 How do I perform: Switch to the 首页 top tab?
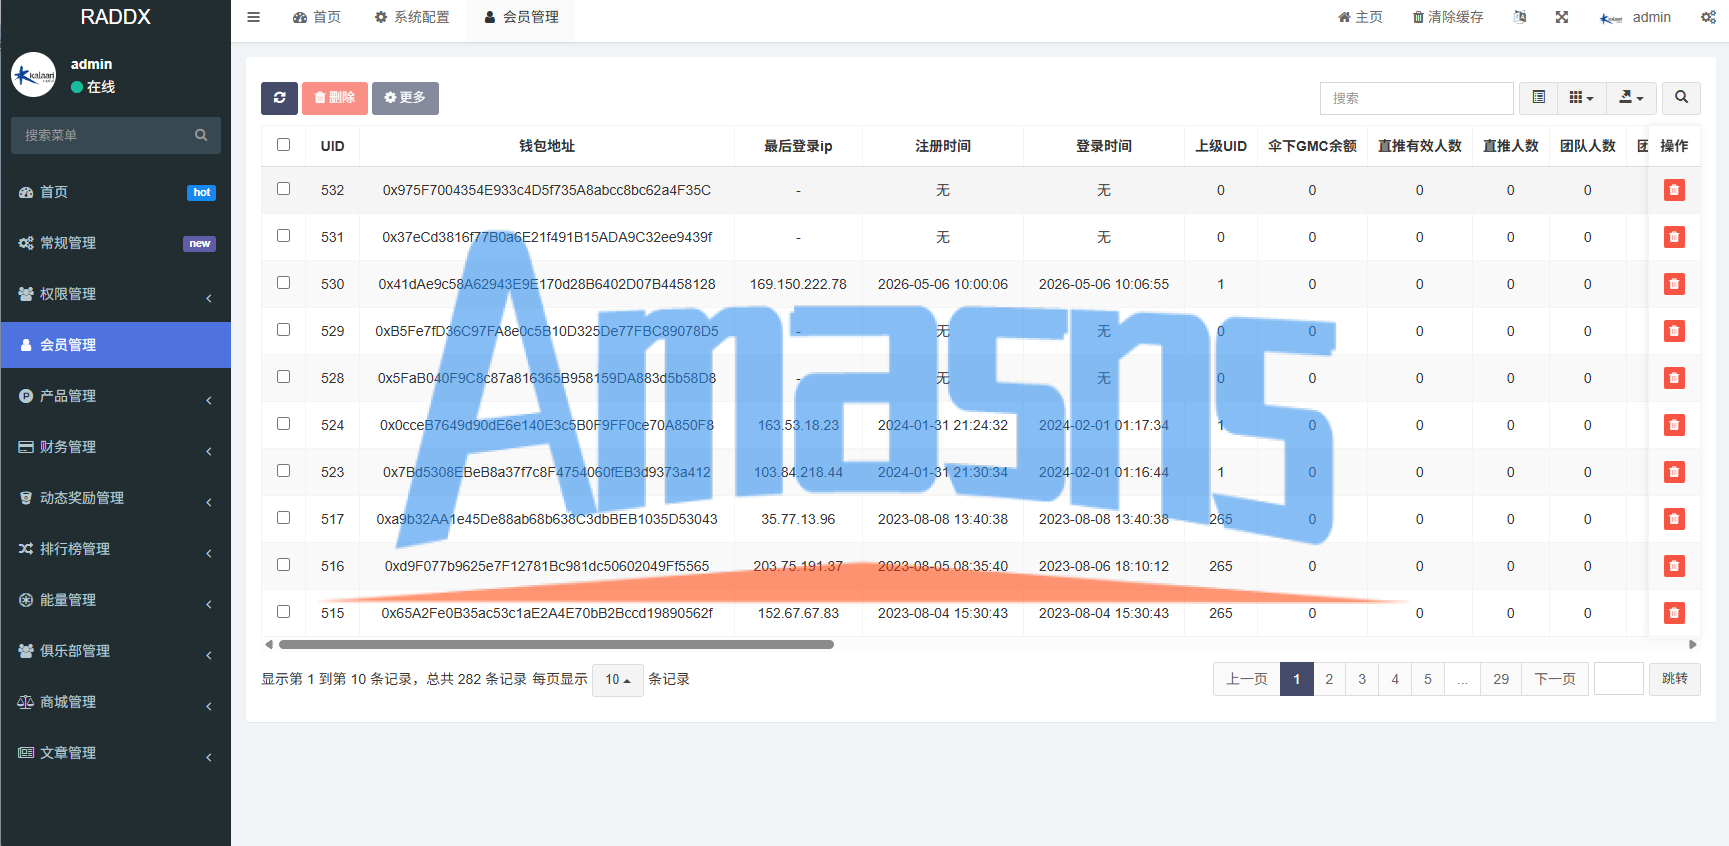tap(317, 17)
